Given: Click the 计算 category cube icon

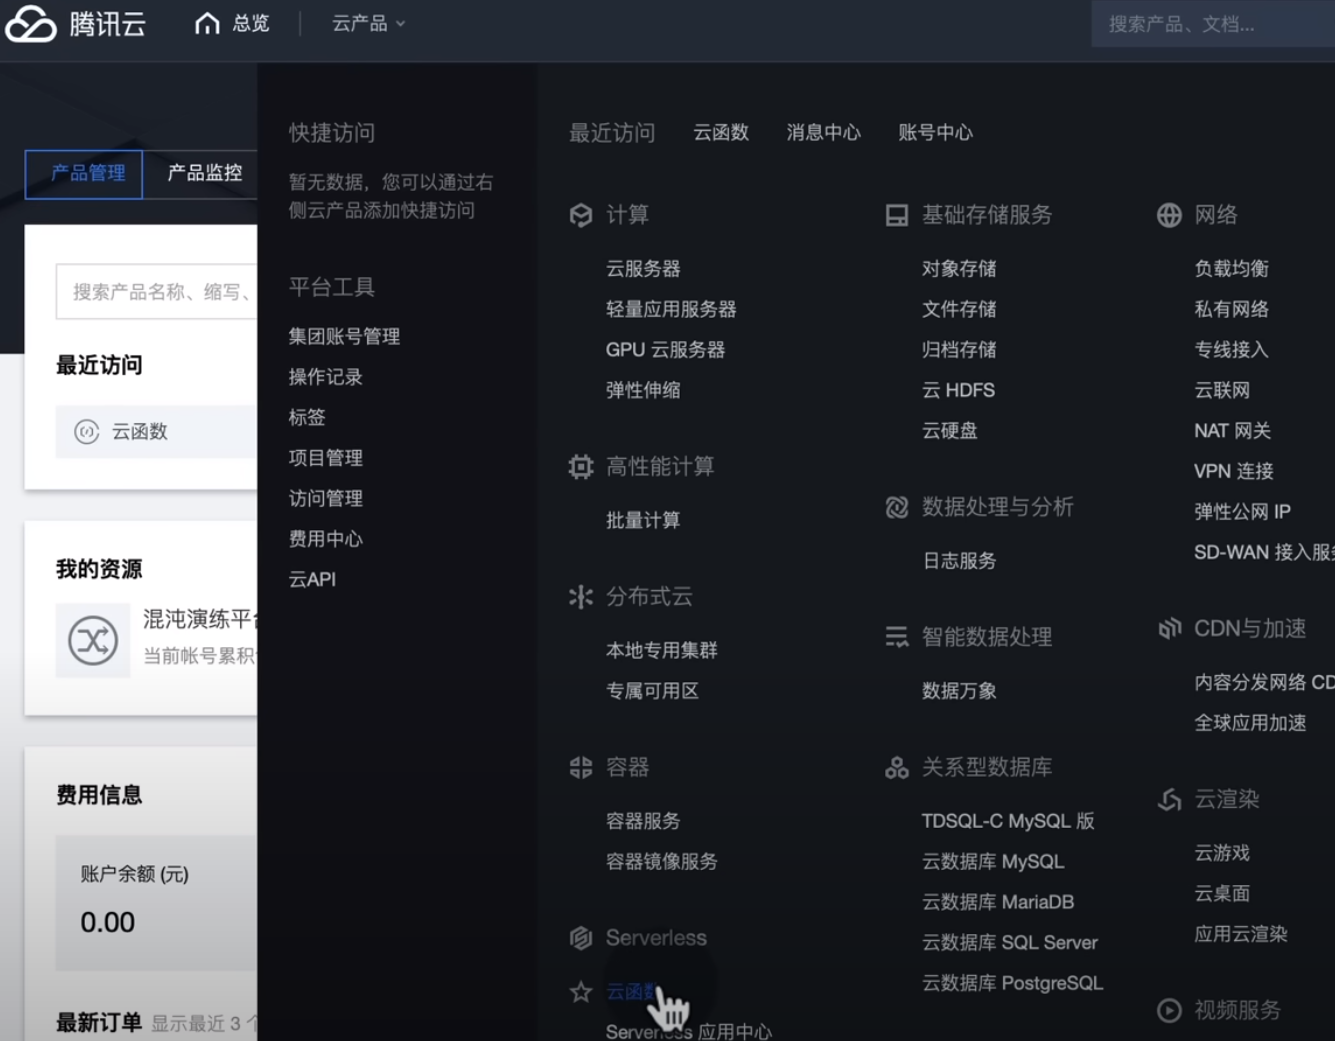Looking at the screenshot, I should (581, 215).
